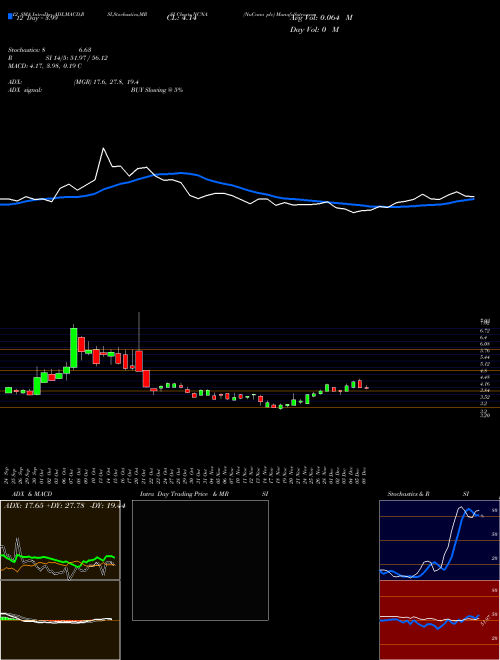Click the empty Intra Day Trading chart box

tap(200, 560)
